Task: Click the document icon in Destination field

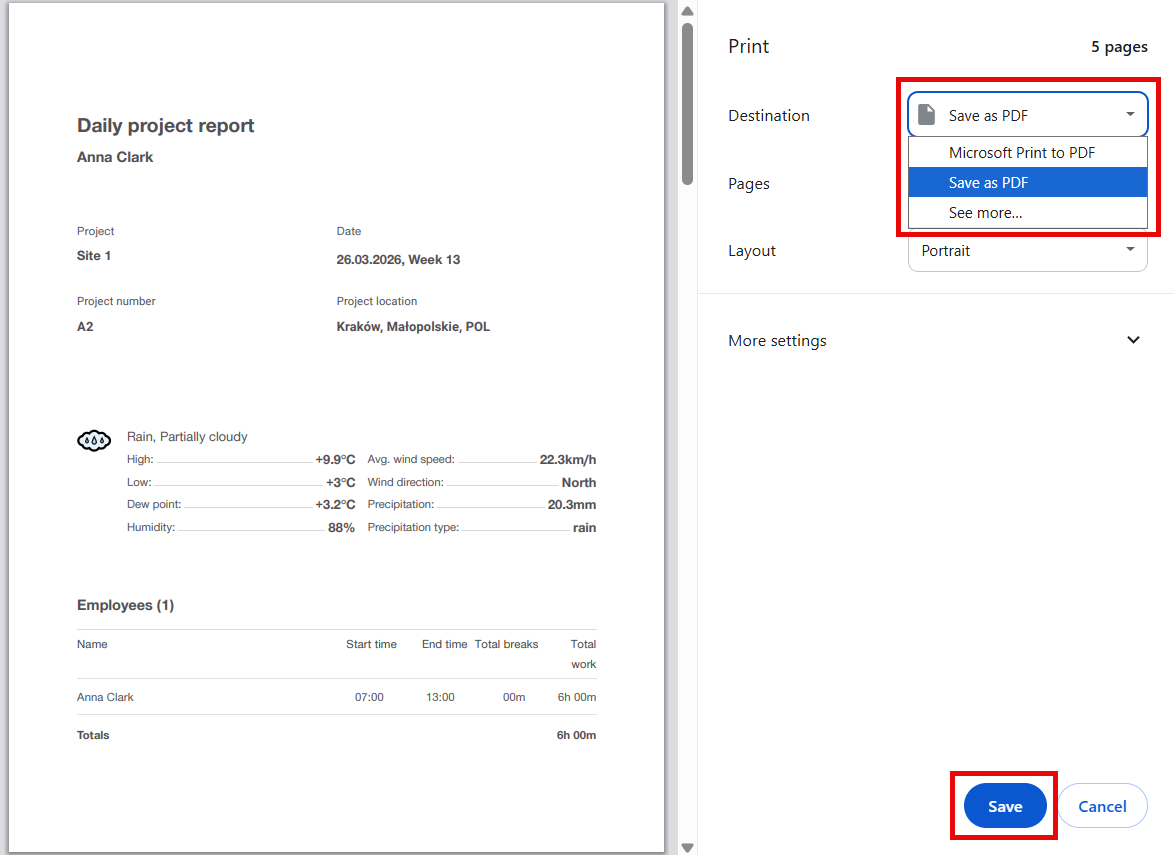Action: (927, 115)
